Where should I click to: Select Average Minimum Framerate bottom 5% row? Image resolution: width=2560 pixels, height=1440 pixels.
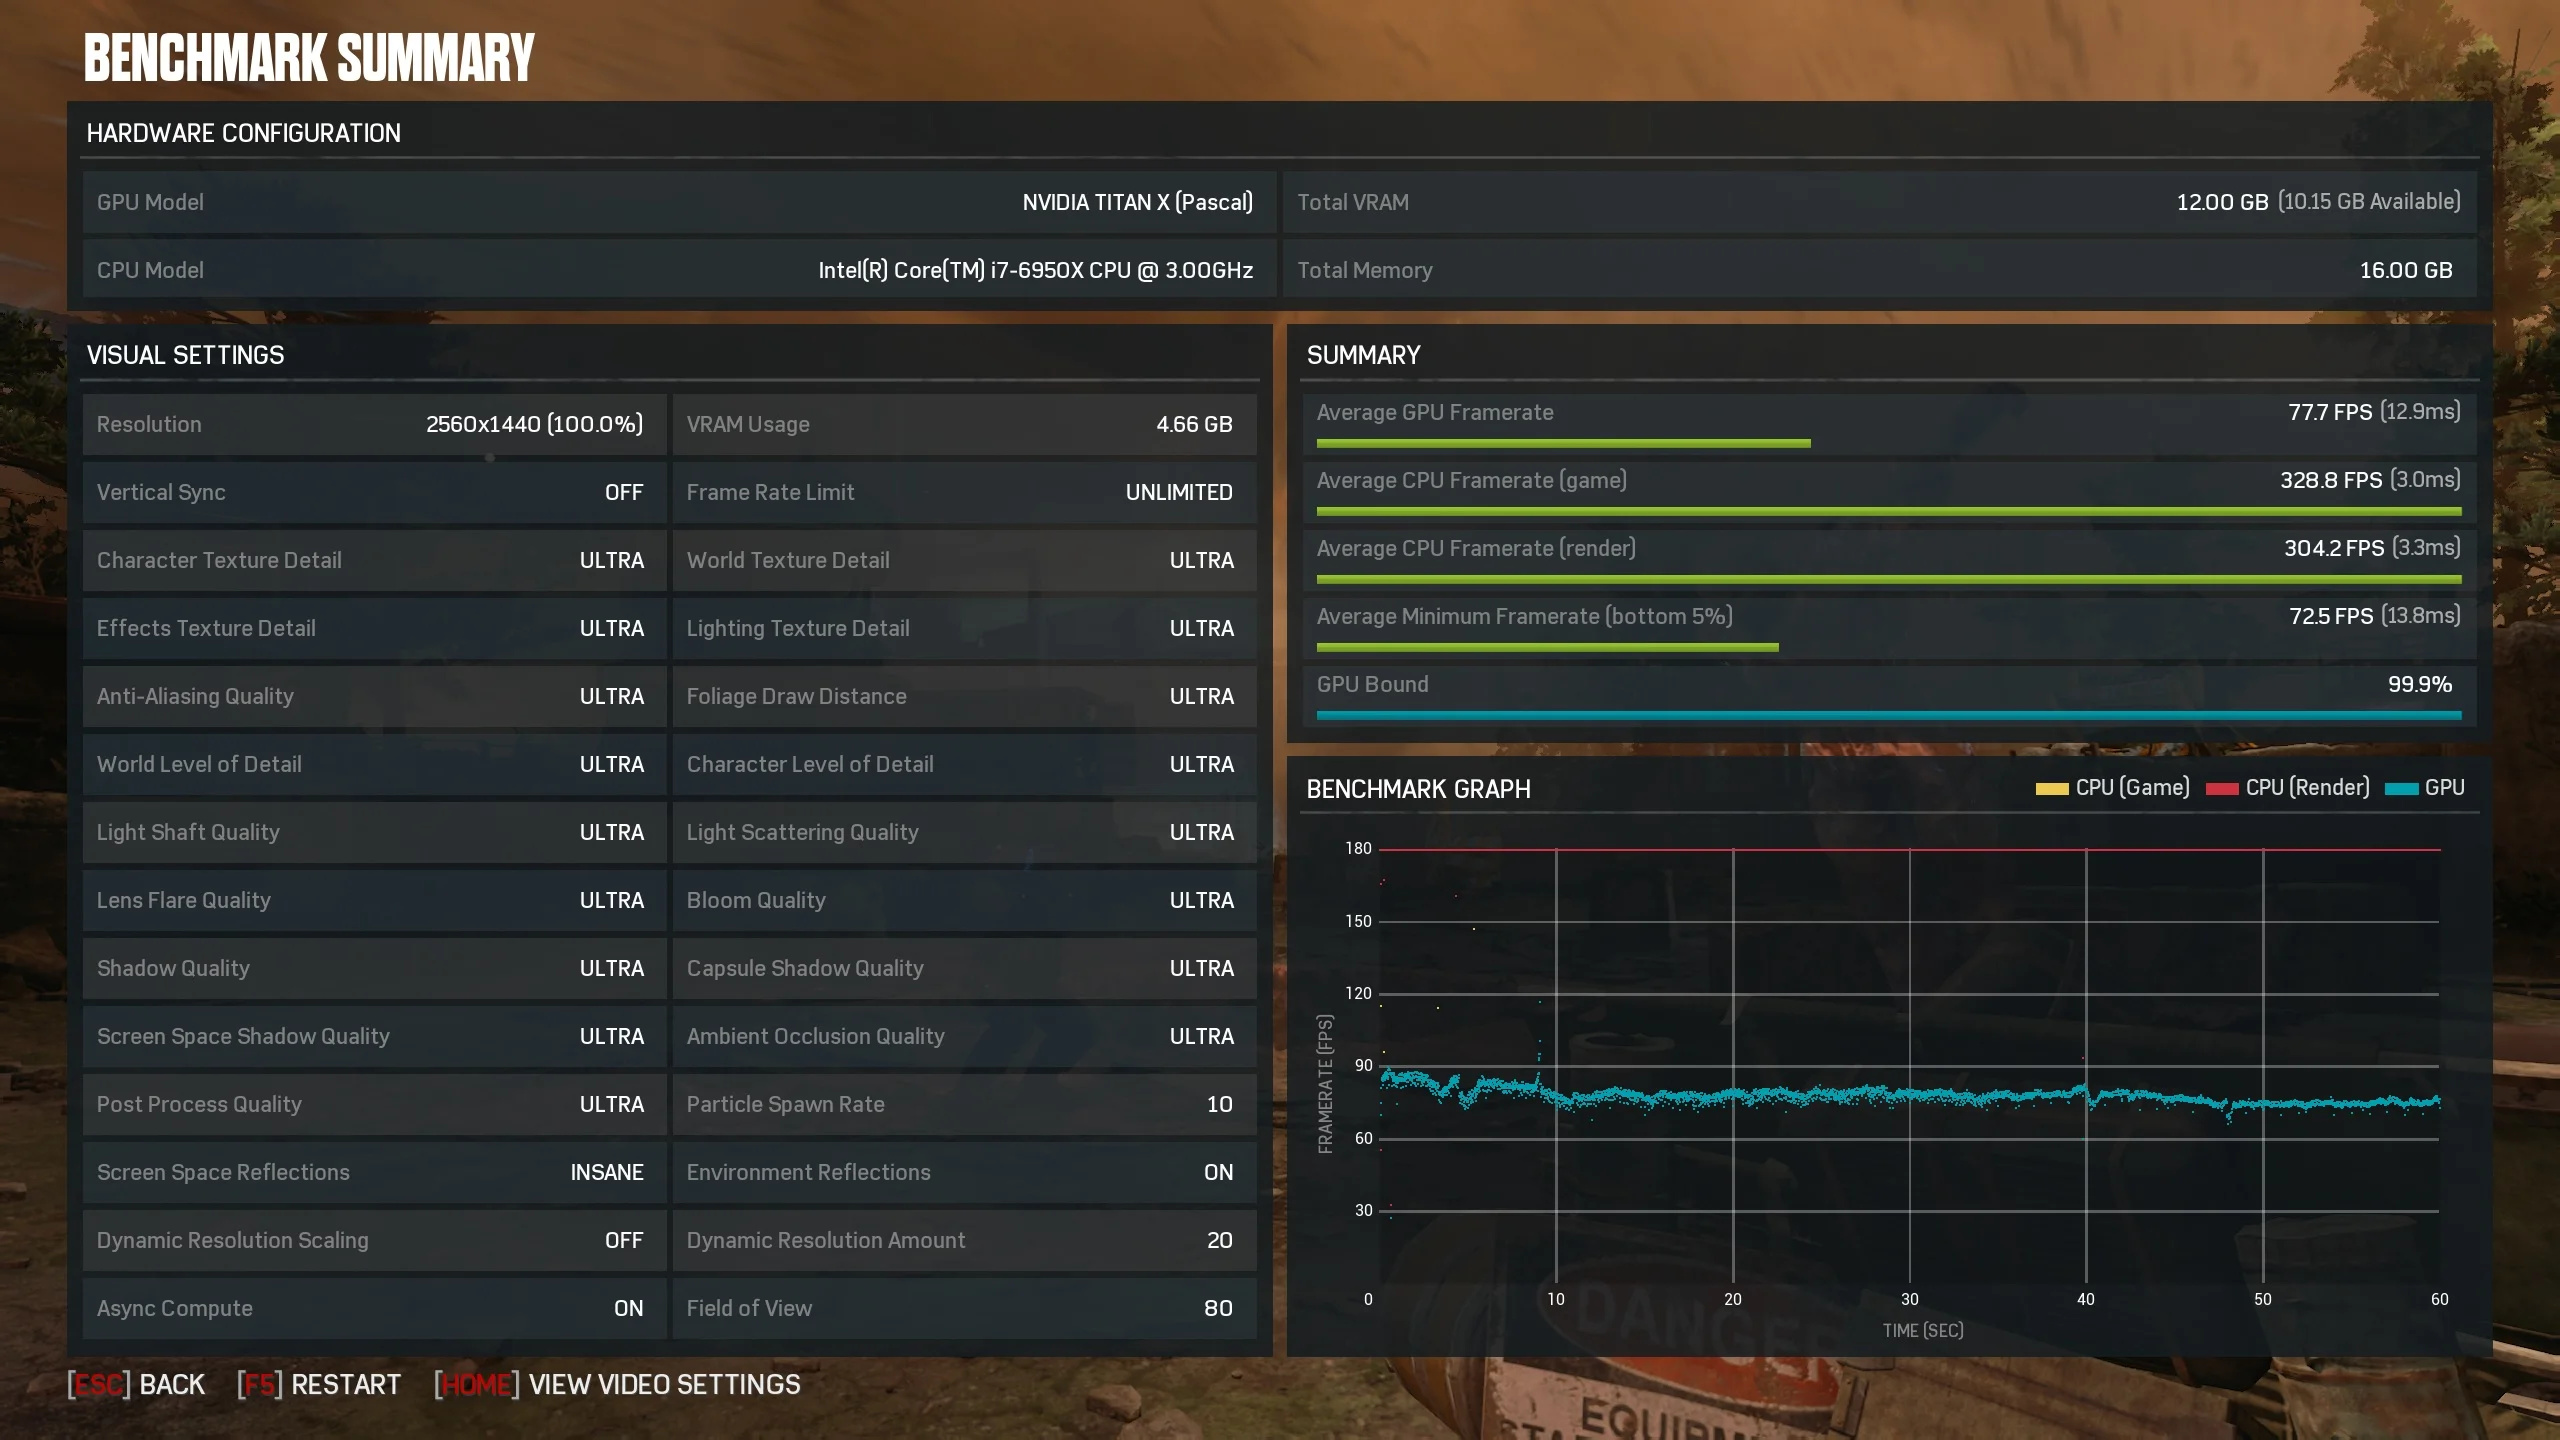click(x=1889, y=627)
